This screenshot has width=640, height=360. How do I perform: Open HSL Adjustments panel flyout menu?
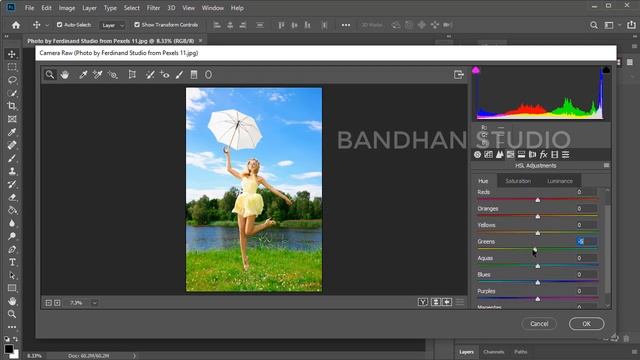point(606,165)
